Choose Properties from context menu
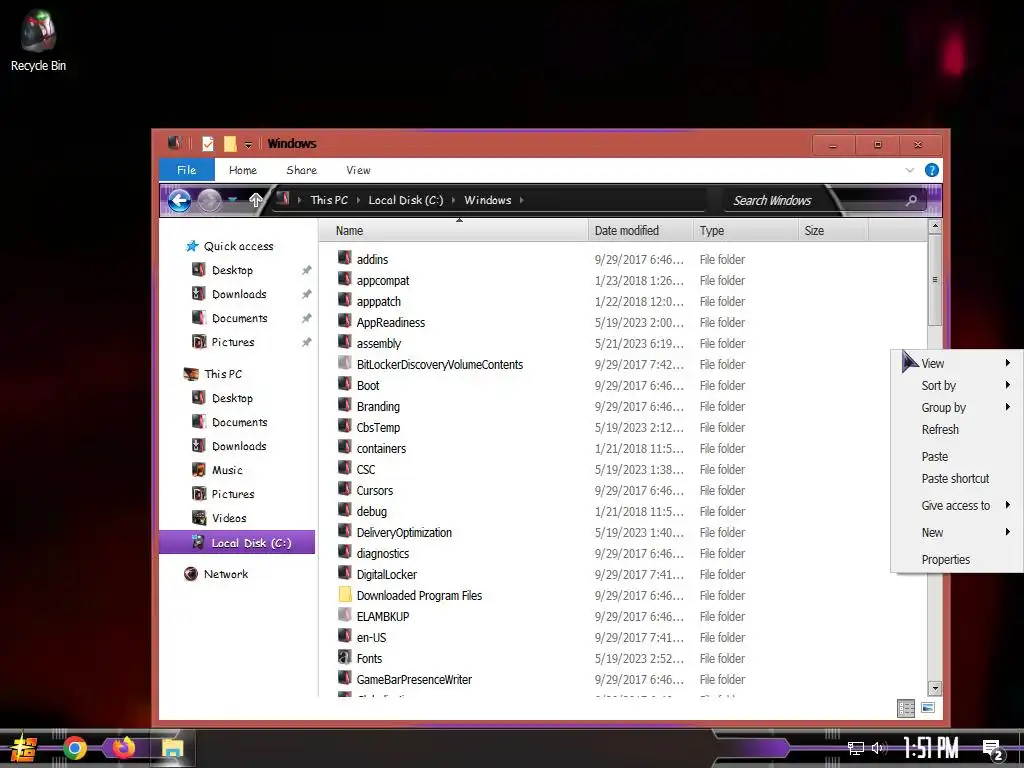Viewport: 1024px width, 768px height. pos(956,560)
